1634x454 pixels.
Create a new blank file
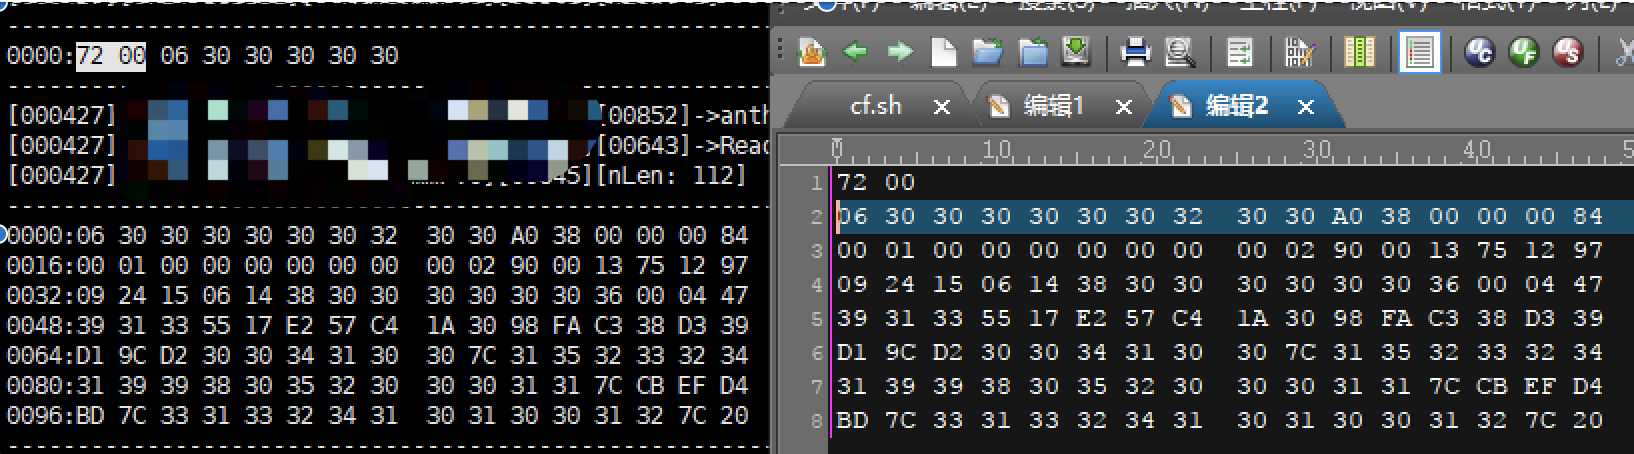(943, 51)
